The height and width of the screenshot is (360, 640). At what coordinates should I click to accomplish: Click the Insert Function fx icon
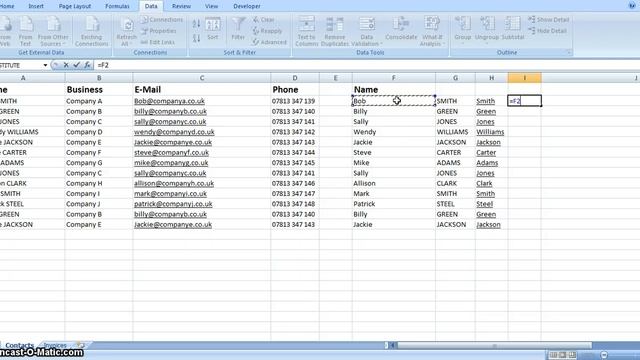(x=87, y=65)
